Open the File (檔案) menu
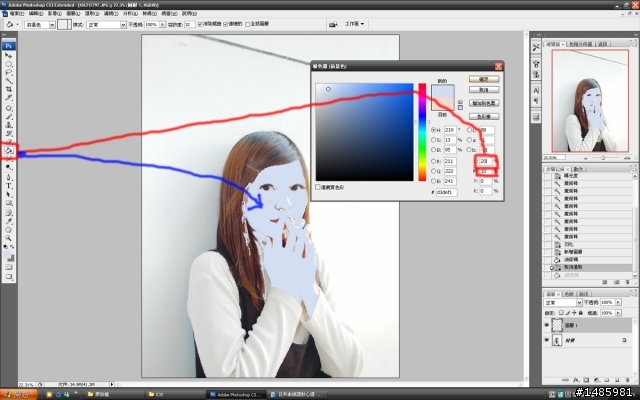Viewport: 640px width, 400px height. (16, 13)
